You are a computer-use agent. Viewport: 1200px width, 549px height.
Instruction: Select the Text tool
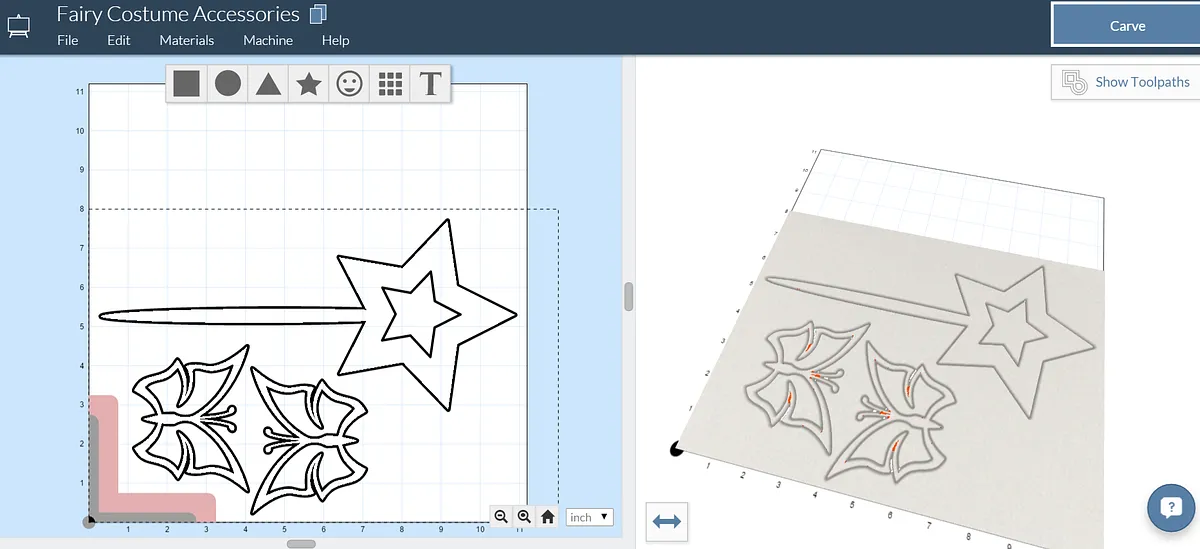(431, 84)
